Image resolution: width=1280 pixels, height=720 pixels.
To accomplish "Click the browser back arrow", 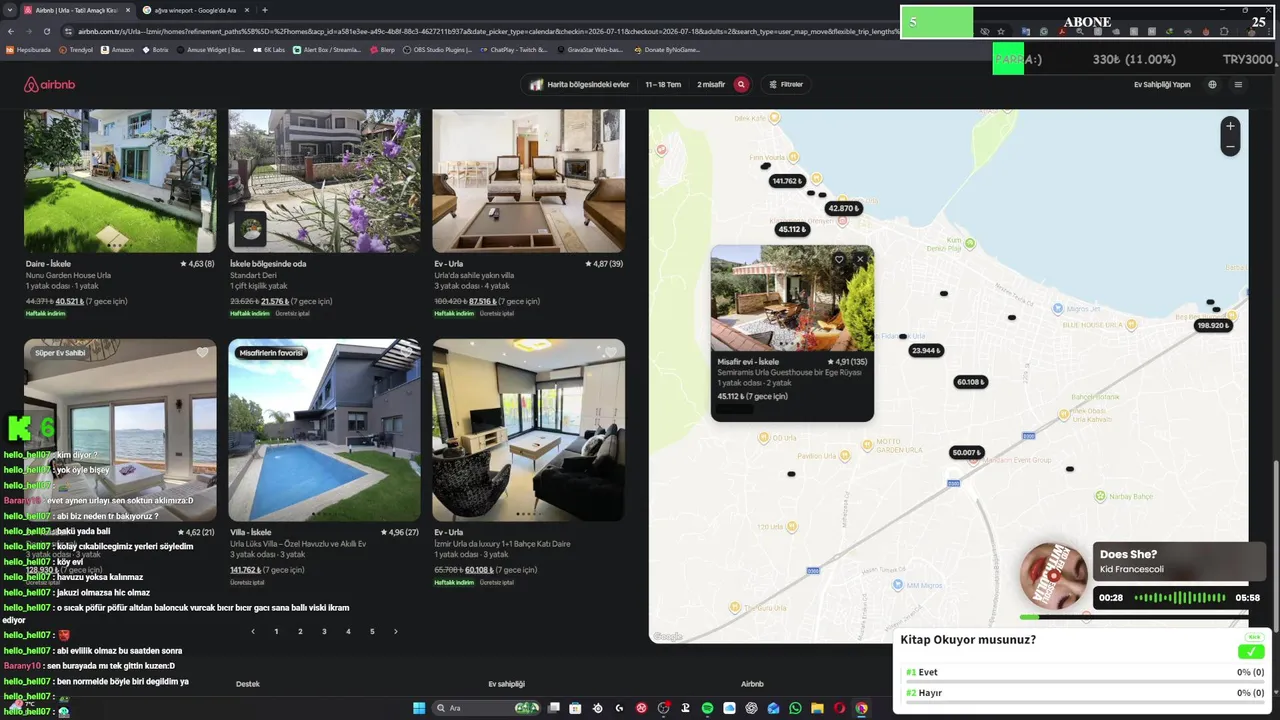I will click(x=10, y=31).
